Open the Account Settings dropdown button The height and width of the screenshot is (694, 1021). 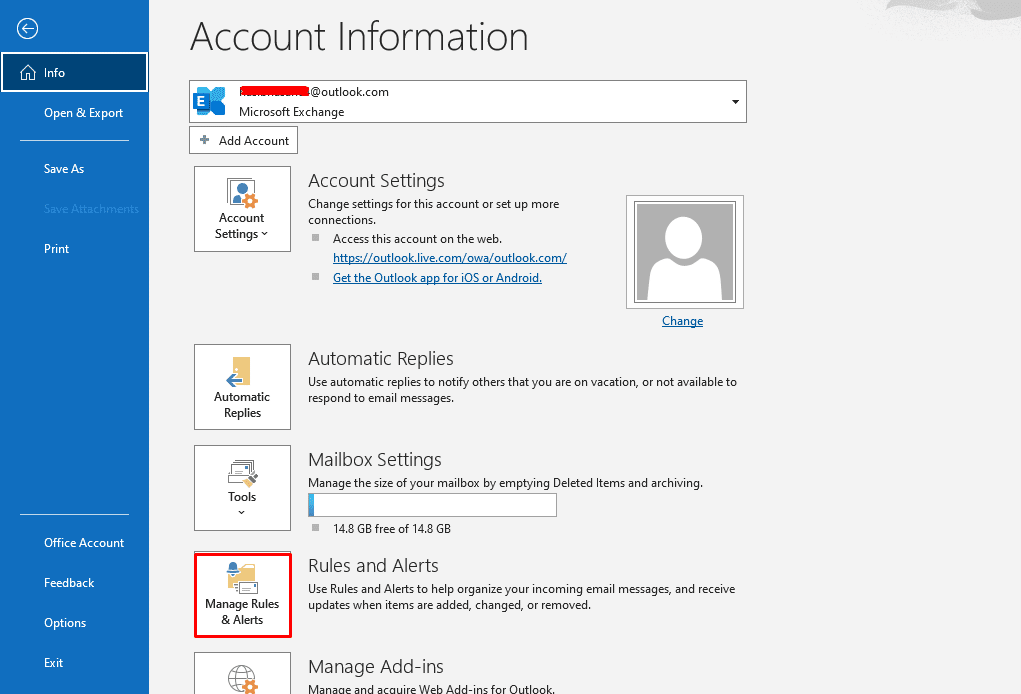click(x=242, y=209)
